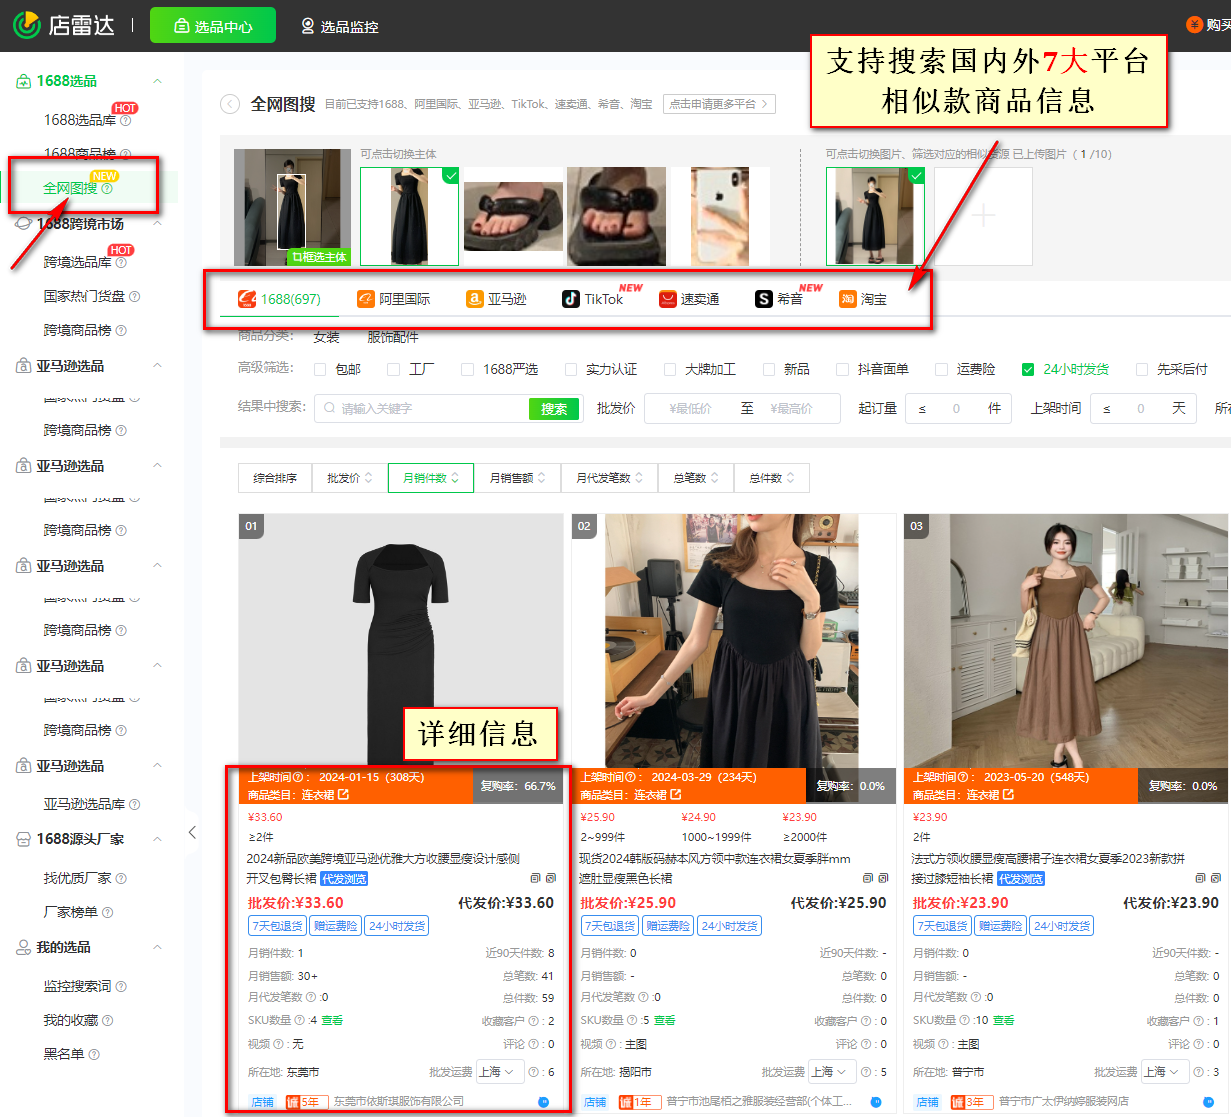Open the 选品中心 menu item
Image resolution: width=1231 pixels, height=1117 pixels.
[212, 24]
